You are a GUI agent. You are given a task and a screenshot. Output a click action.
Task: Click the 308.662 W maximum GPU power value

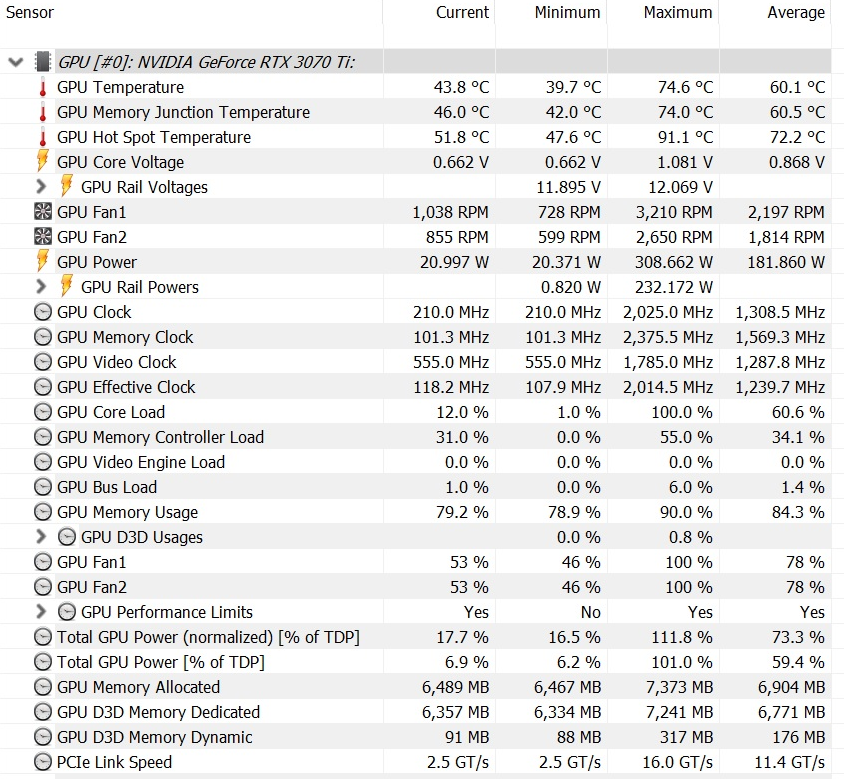pyautogui.click(x=673, y=262)
